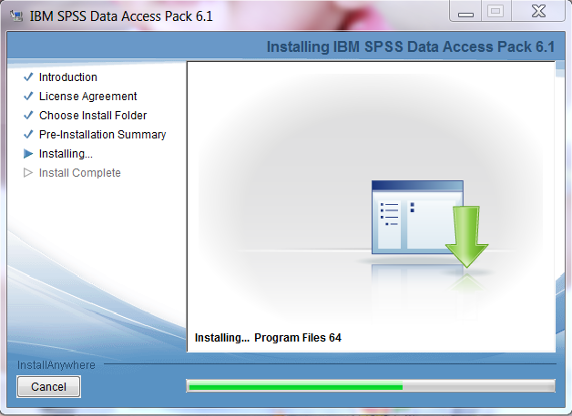The width and height of the screenshot is (572, 416).
Task: Minimize the installer window
Action: click(466, 12)
